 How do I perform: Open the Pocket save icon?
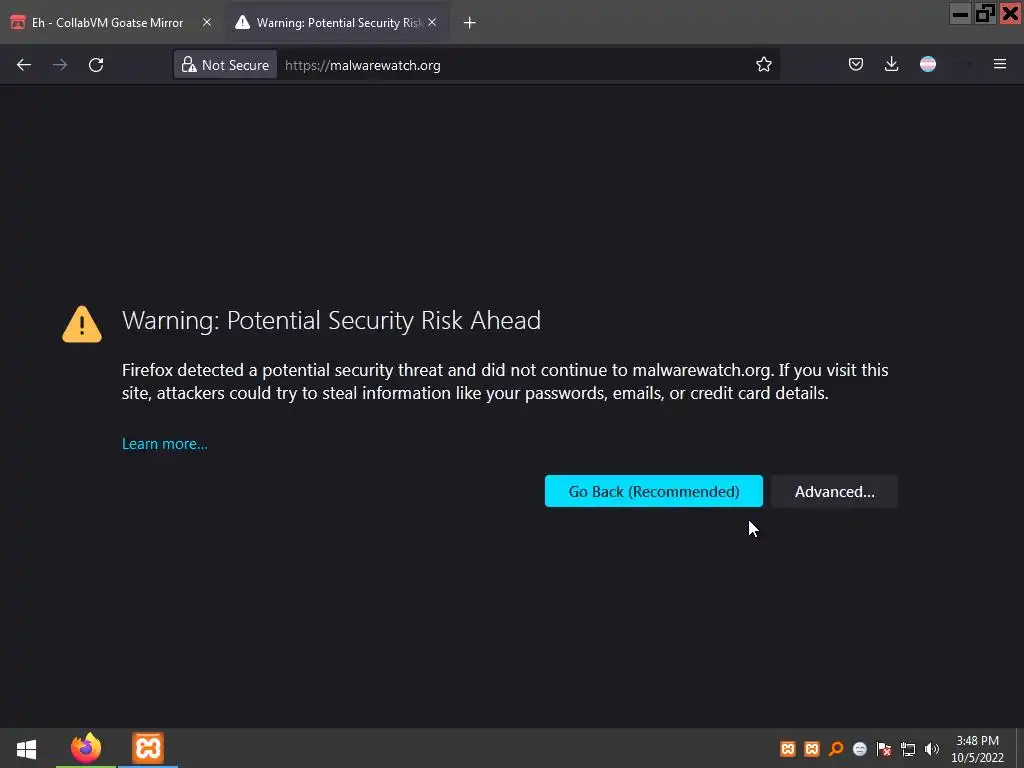click(856, 64)
